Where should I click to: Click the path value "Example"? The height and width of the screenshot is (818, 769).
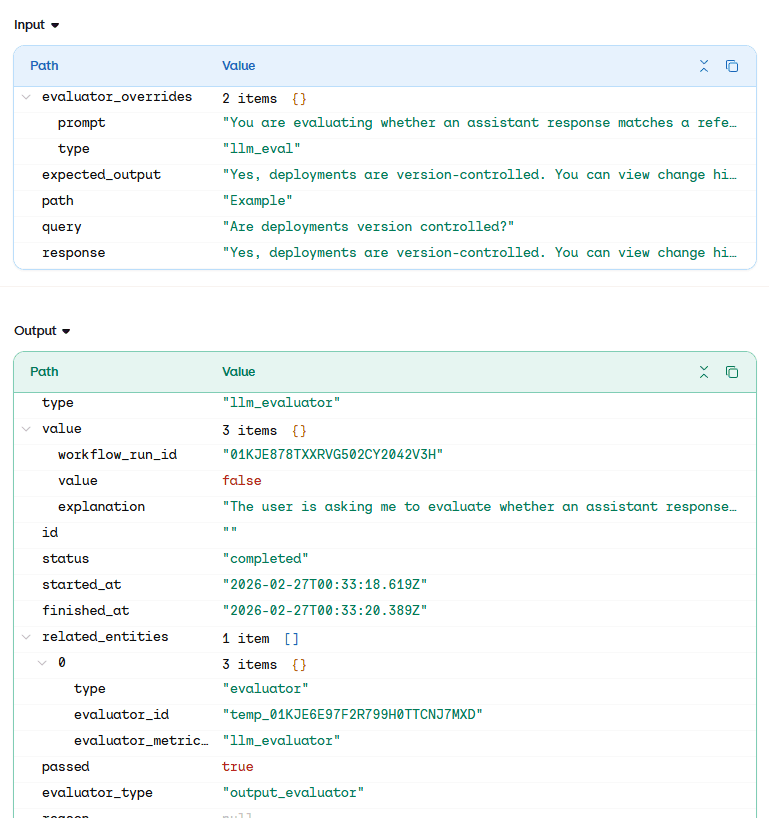tap(257, 201)
